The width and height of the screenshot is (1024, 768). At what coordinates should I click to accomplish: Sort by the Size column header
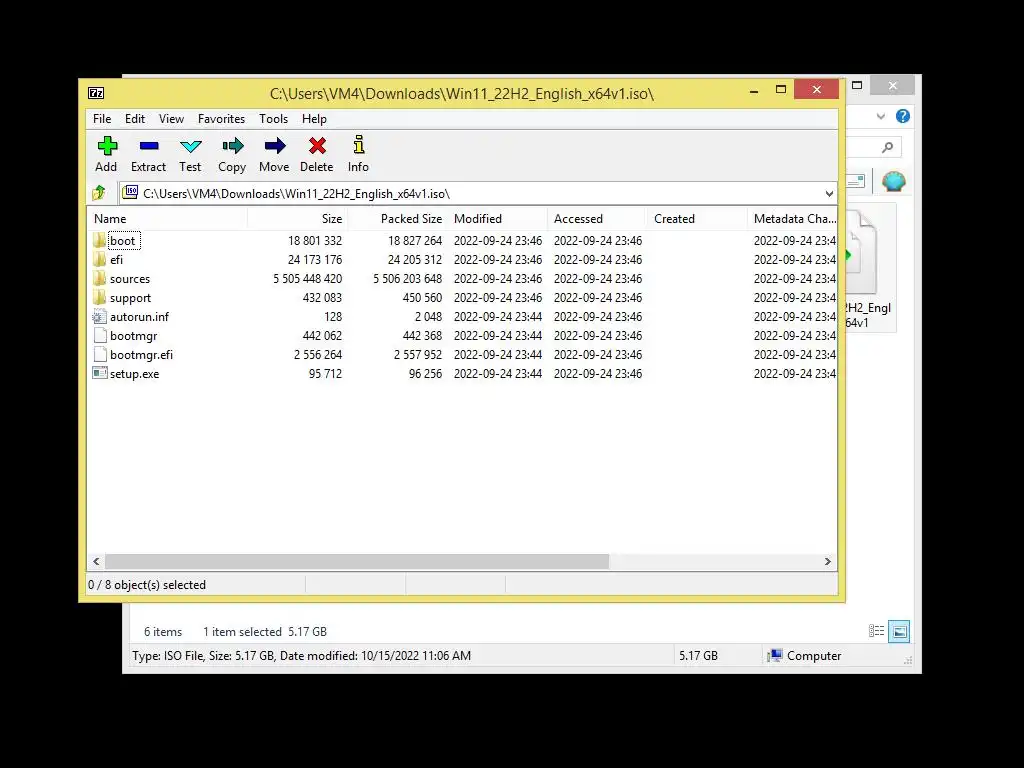click(x=298, y=219)
